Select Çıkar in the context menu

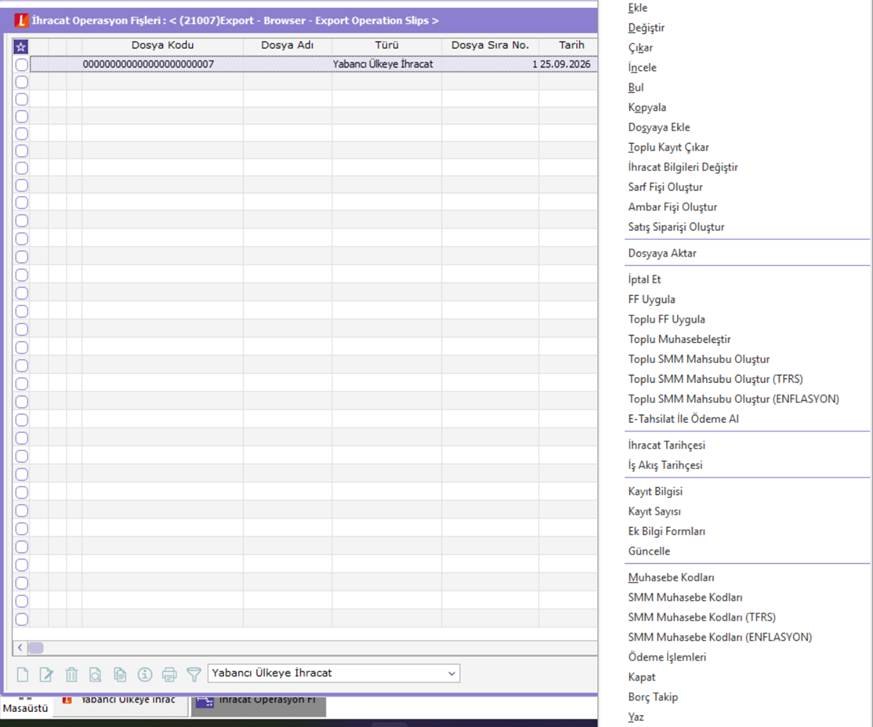click(x=640, y=48)
